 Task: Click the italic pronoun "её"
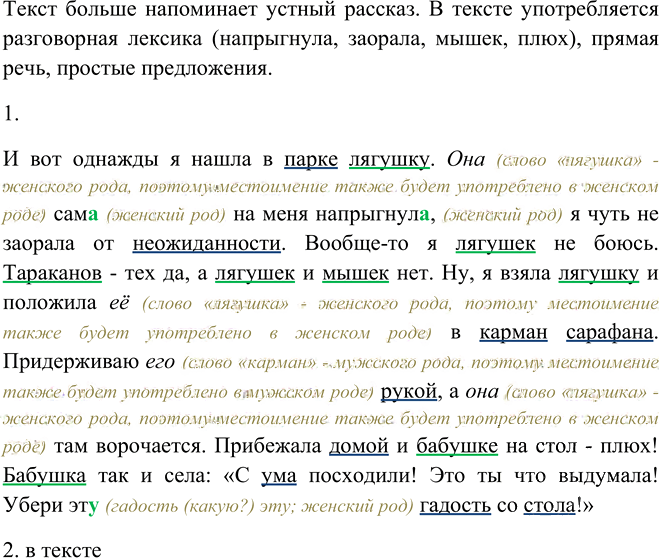coord(119,303)
